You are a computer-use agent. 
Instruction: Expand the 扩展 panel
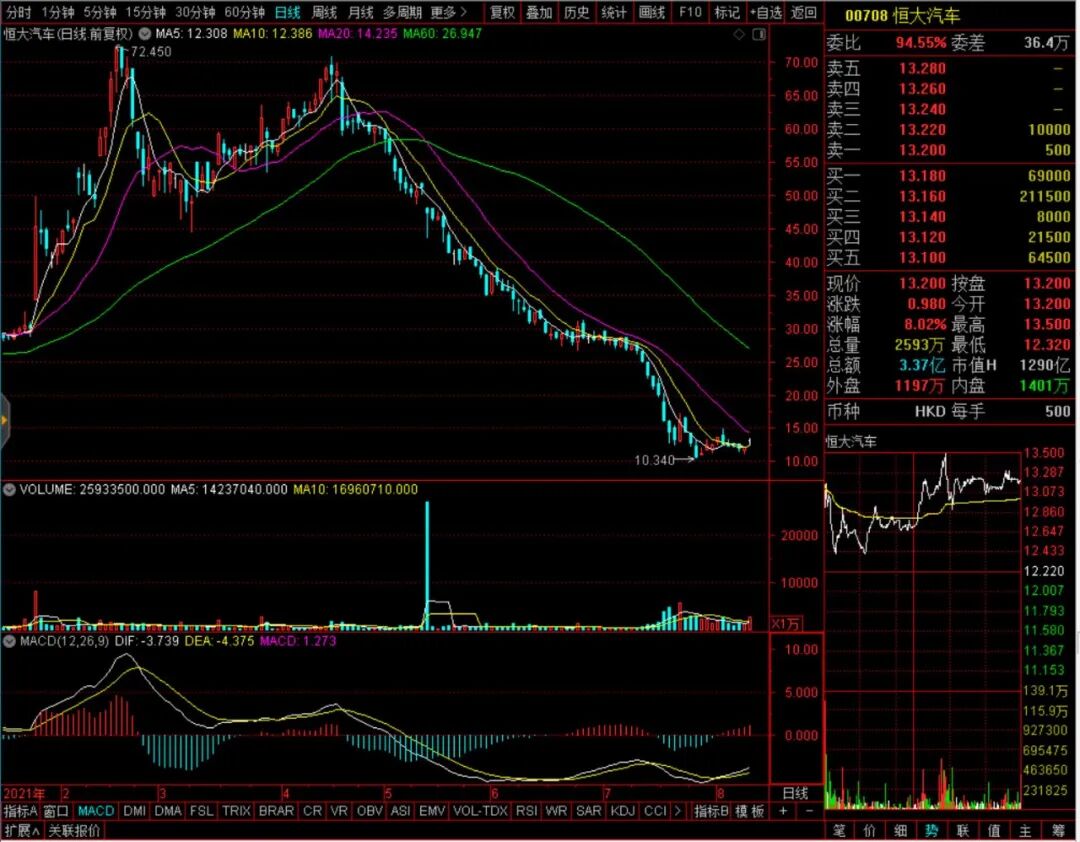coord(22,831)
